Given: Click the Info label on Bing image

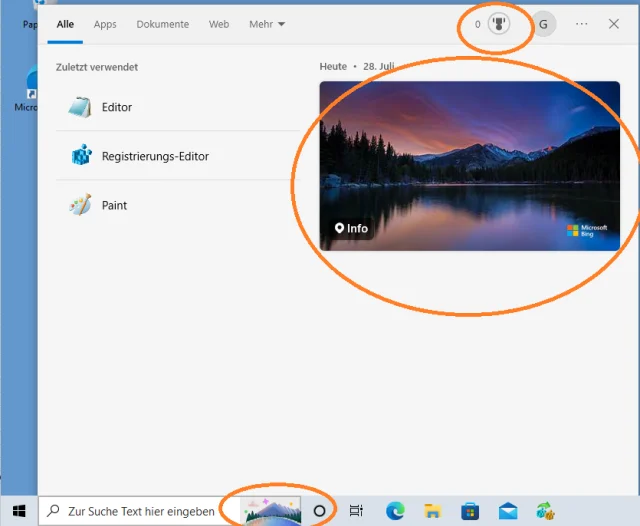Looking at the screenshot, I should [351, 229].
